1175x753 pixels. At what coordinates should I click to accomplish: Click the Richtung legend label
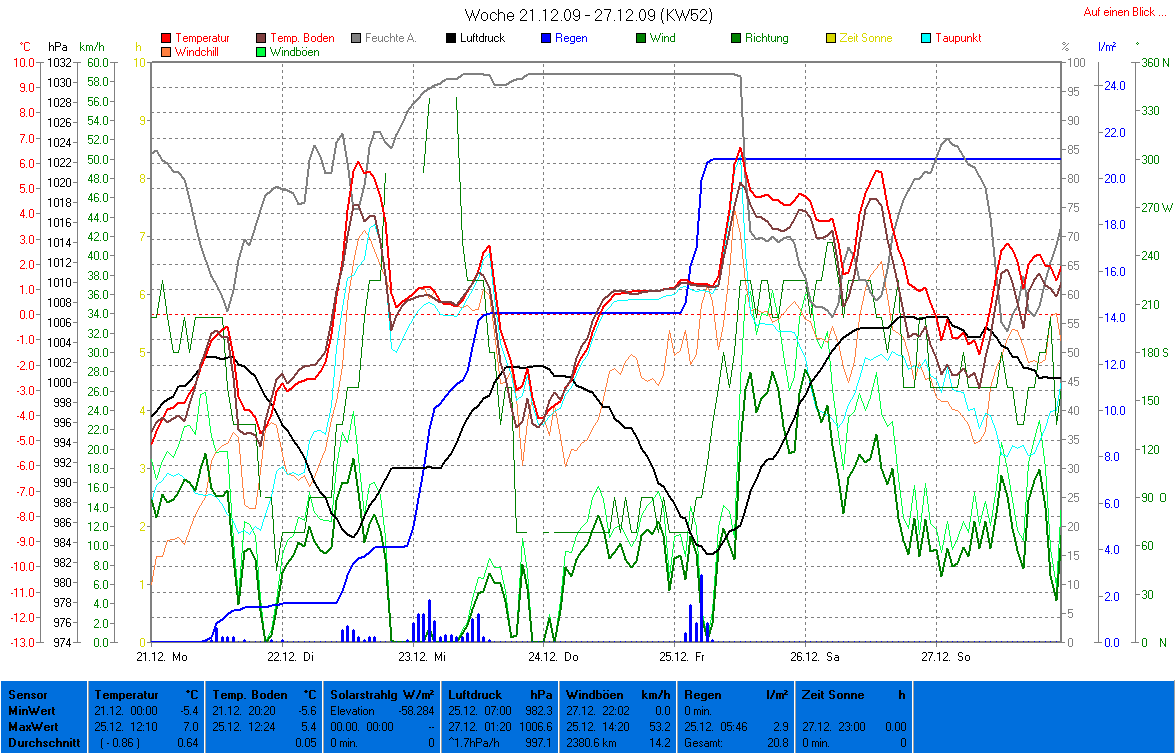coord(766,38)
